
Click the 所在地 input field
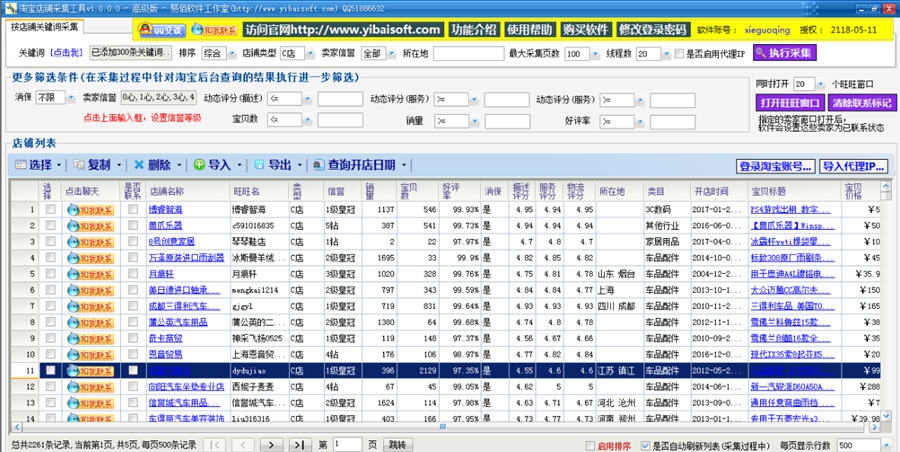pos(468,54)
